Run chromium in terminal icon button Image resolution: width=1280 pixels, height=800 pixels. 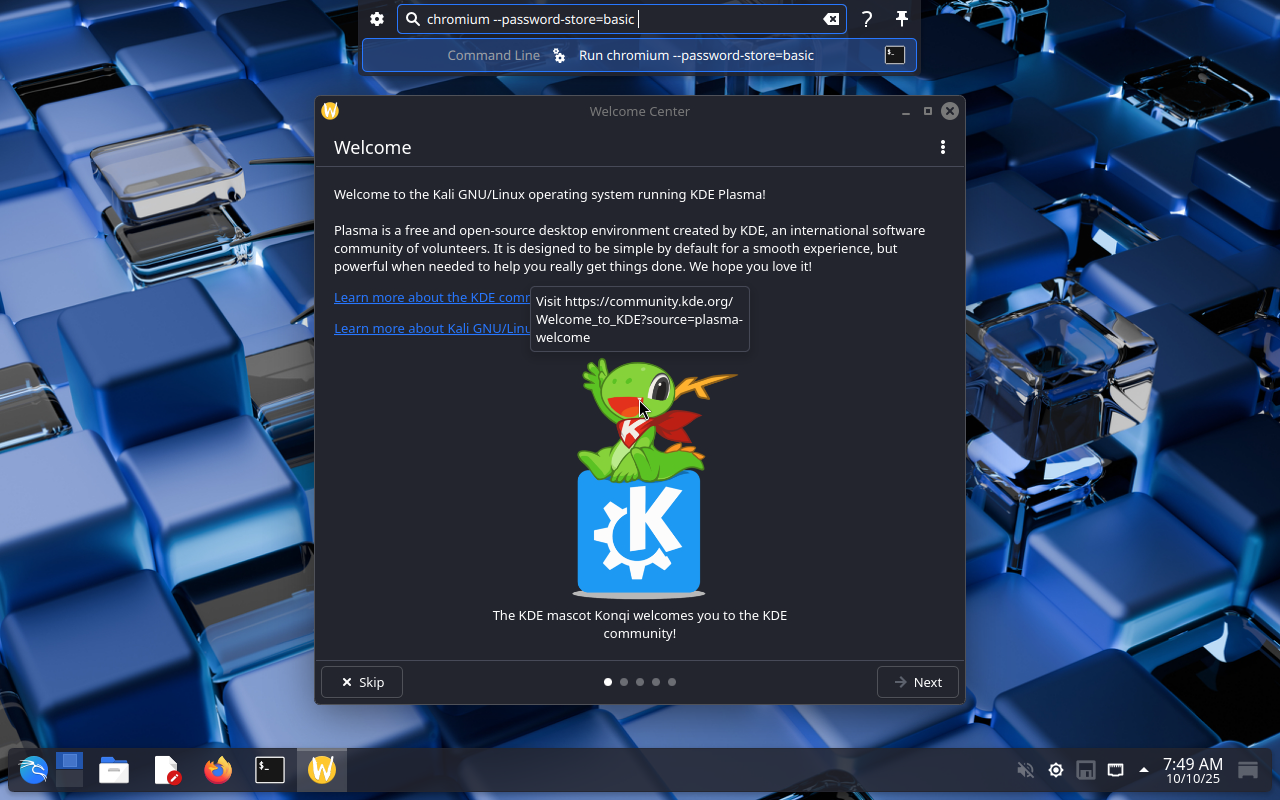coord(895,55)
